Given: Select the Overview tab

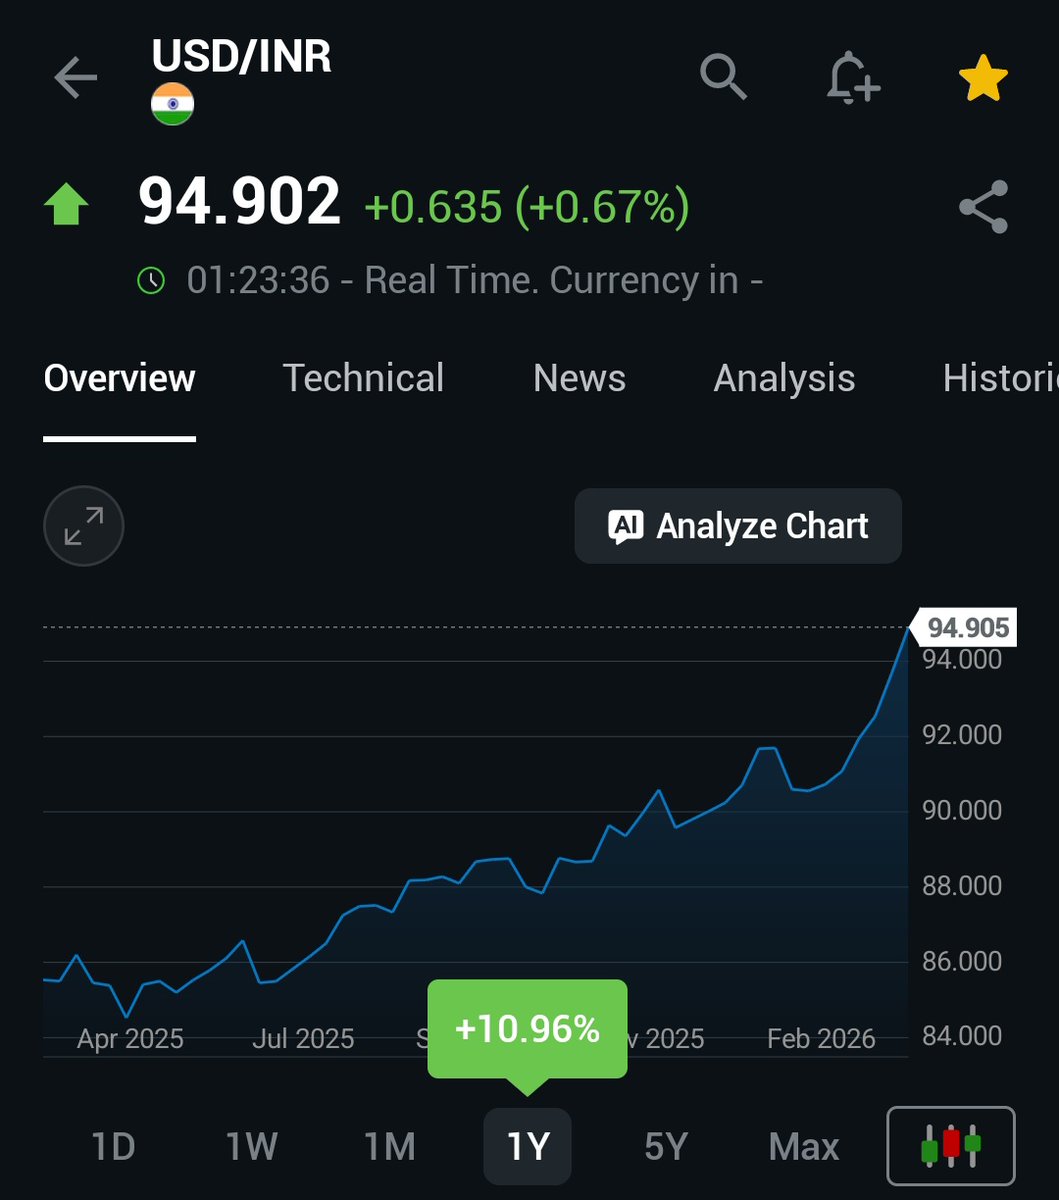Looking at the screenshot, I should (120, 378).
